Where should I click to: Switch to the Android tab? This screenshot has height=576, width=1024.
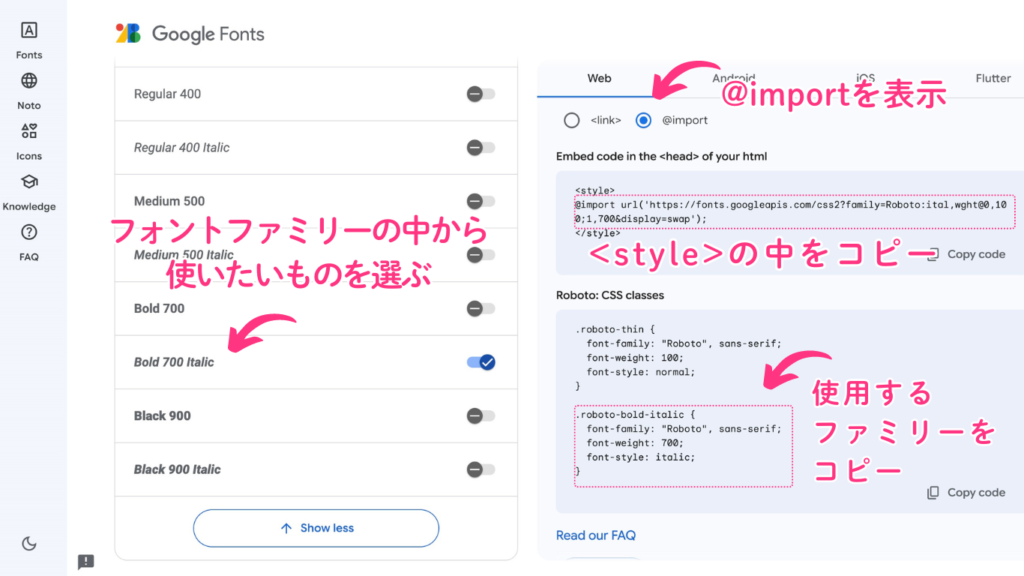(x=733, y=78)
